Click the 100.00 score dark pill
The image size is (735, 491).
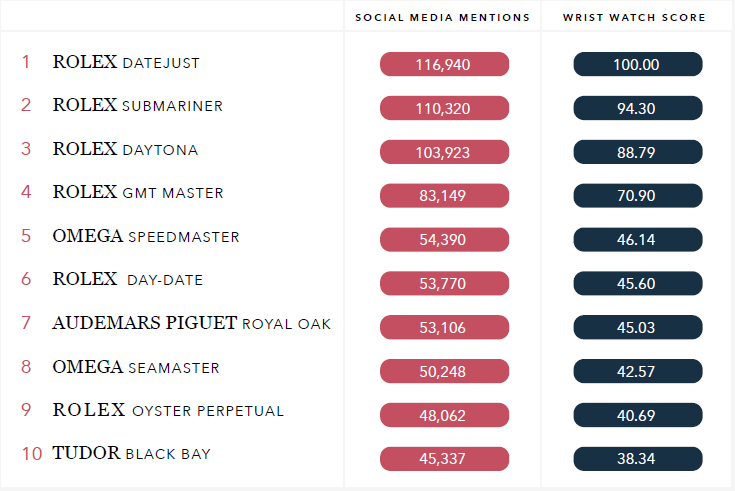(x=637, y=64)
